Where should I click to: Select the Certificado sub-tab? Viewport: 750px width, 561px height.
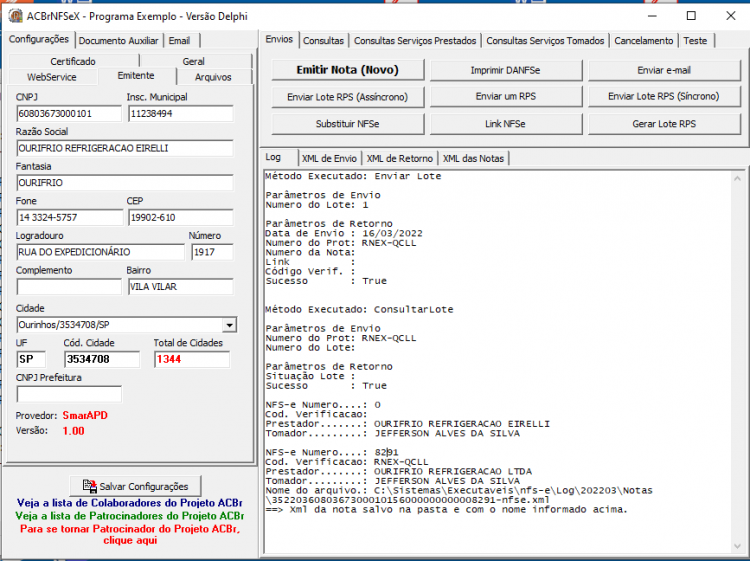coord(73,61)
